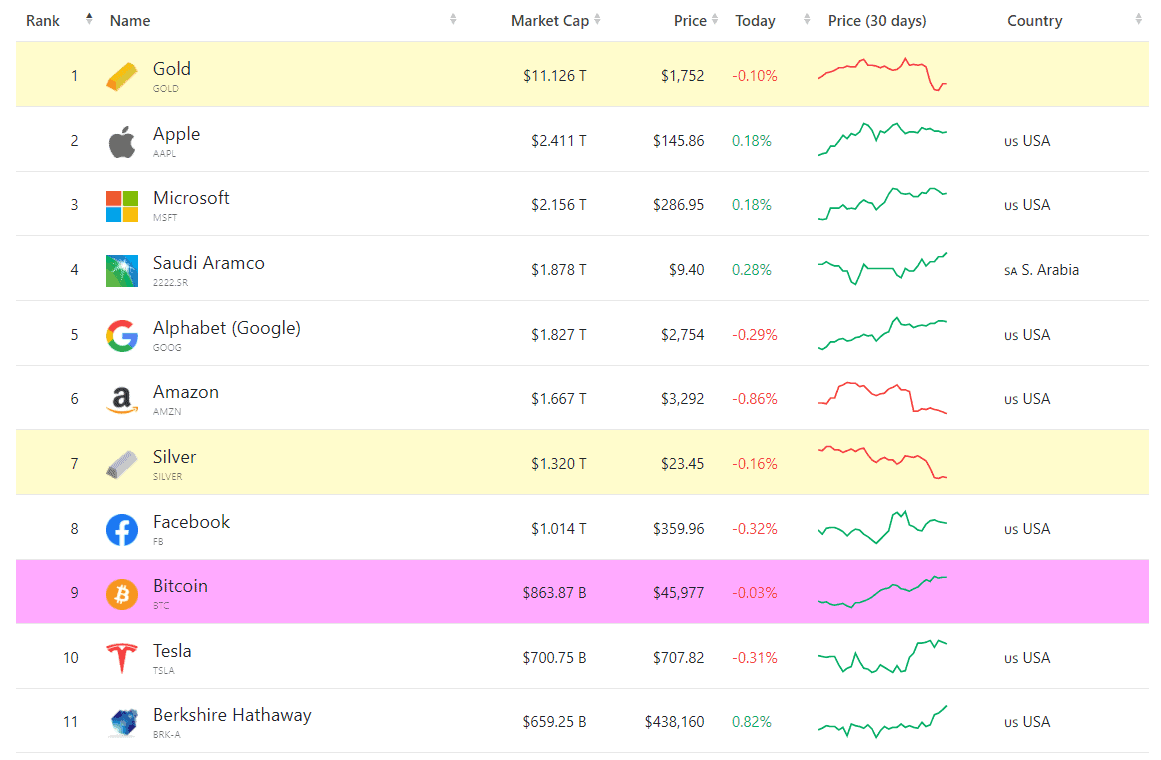
Task: Click Berkshire Hathaway's 30-day chart
Action: (882, 721)
